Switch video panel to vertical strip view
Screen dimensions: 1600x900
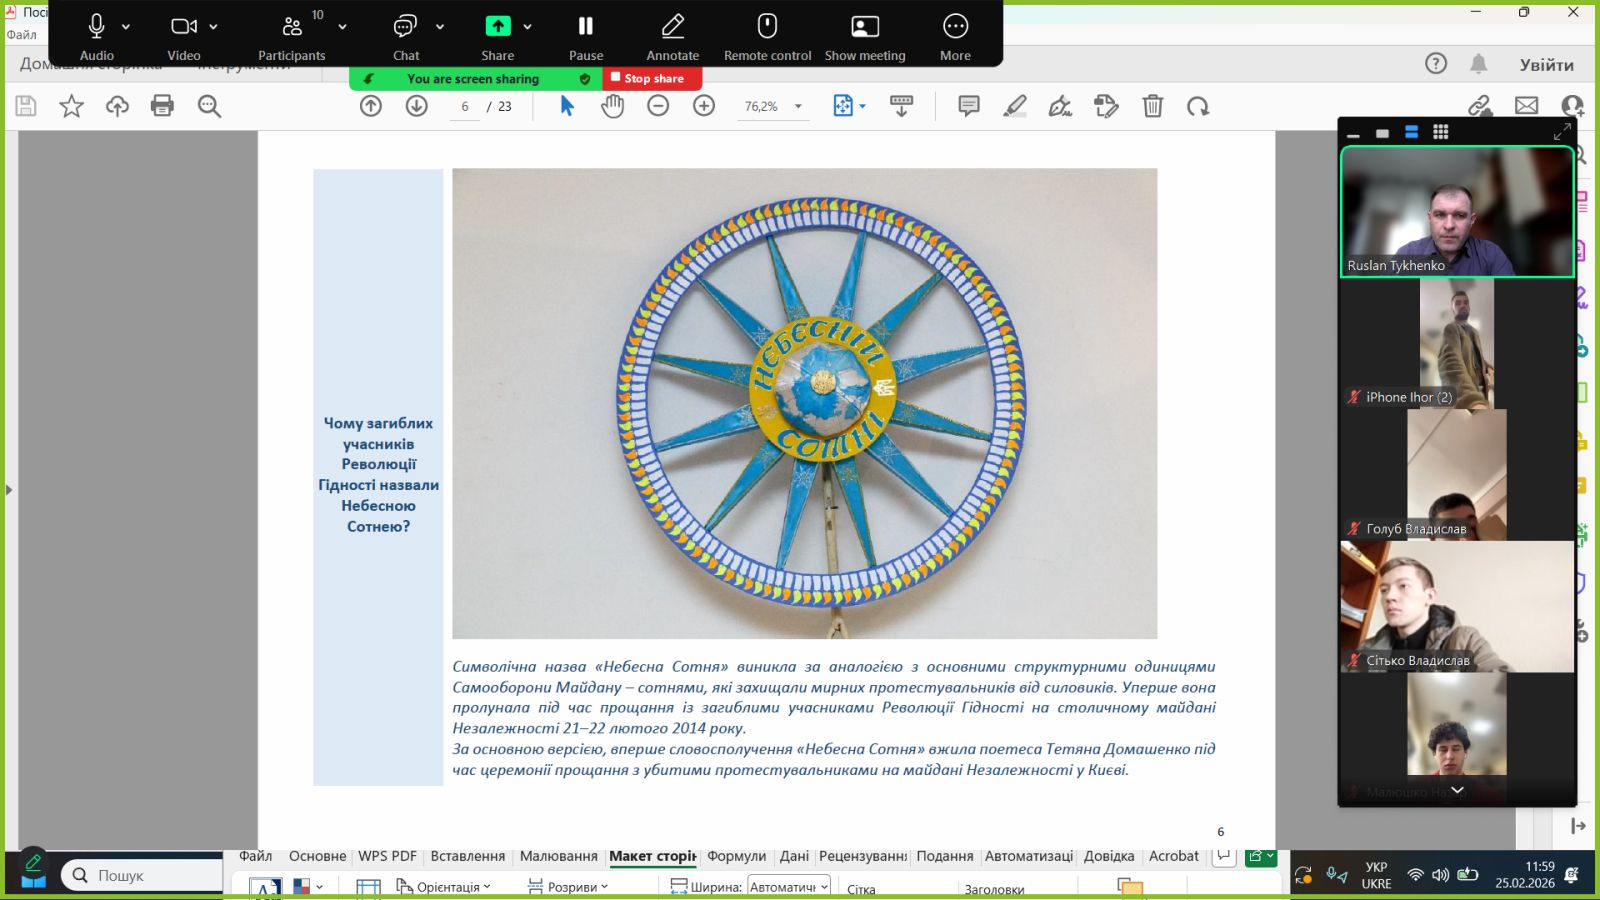pyautogui.click(x=1411, y=132)
